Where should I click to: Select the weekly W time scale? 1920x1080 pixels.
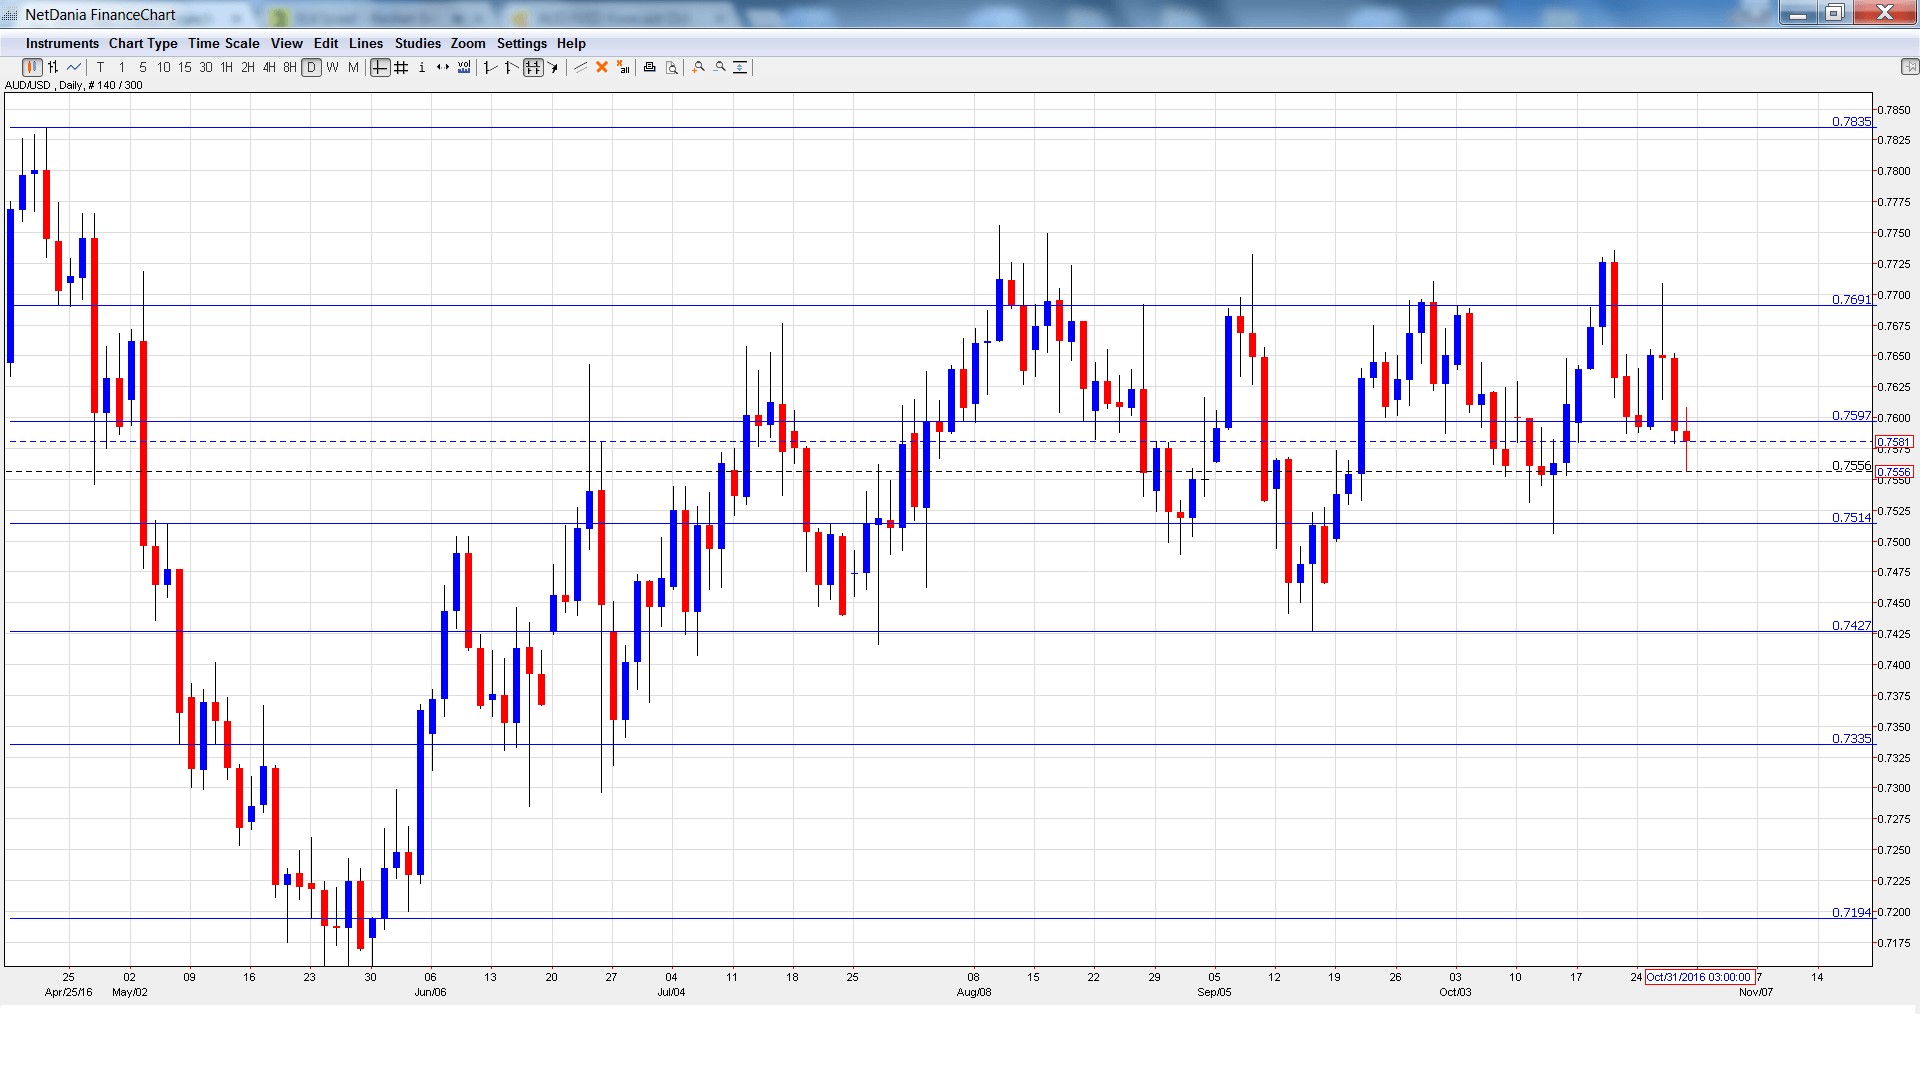click(332, 67)
